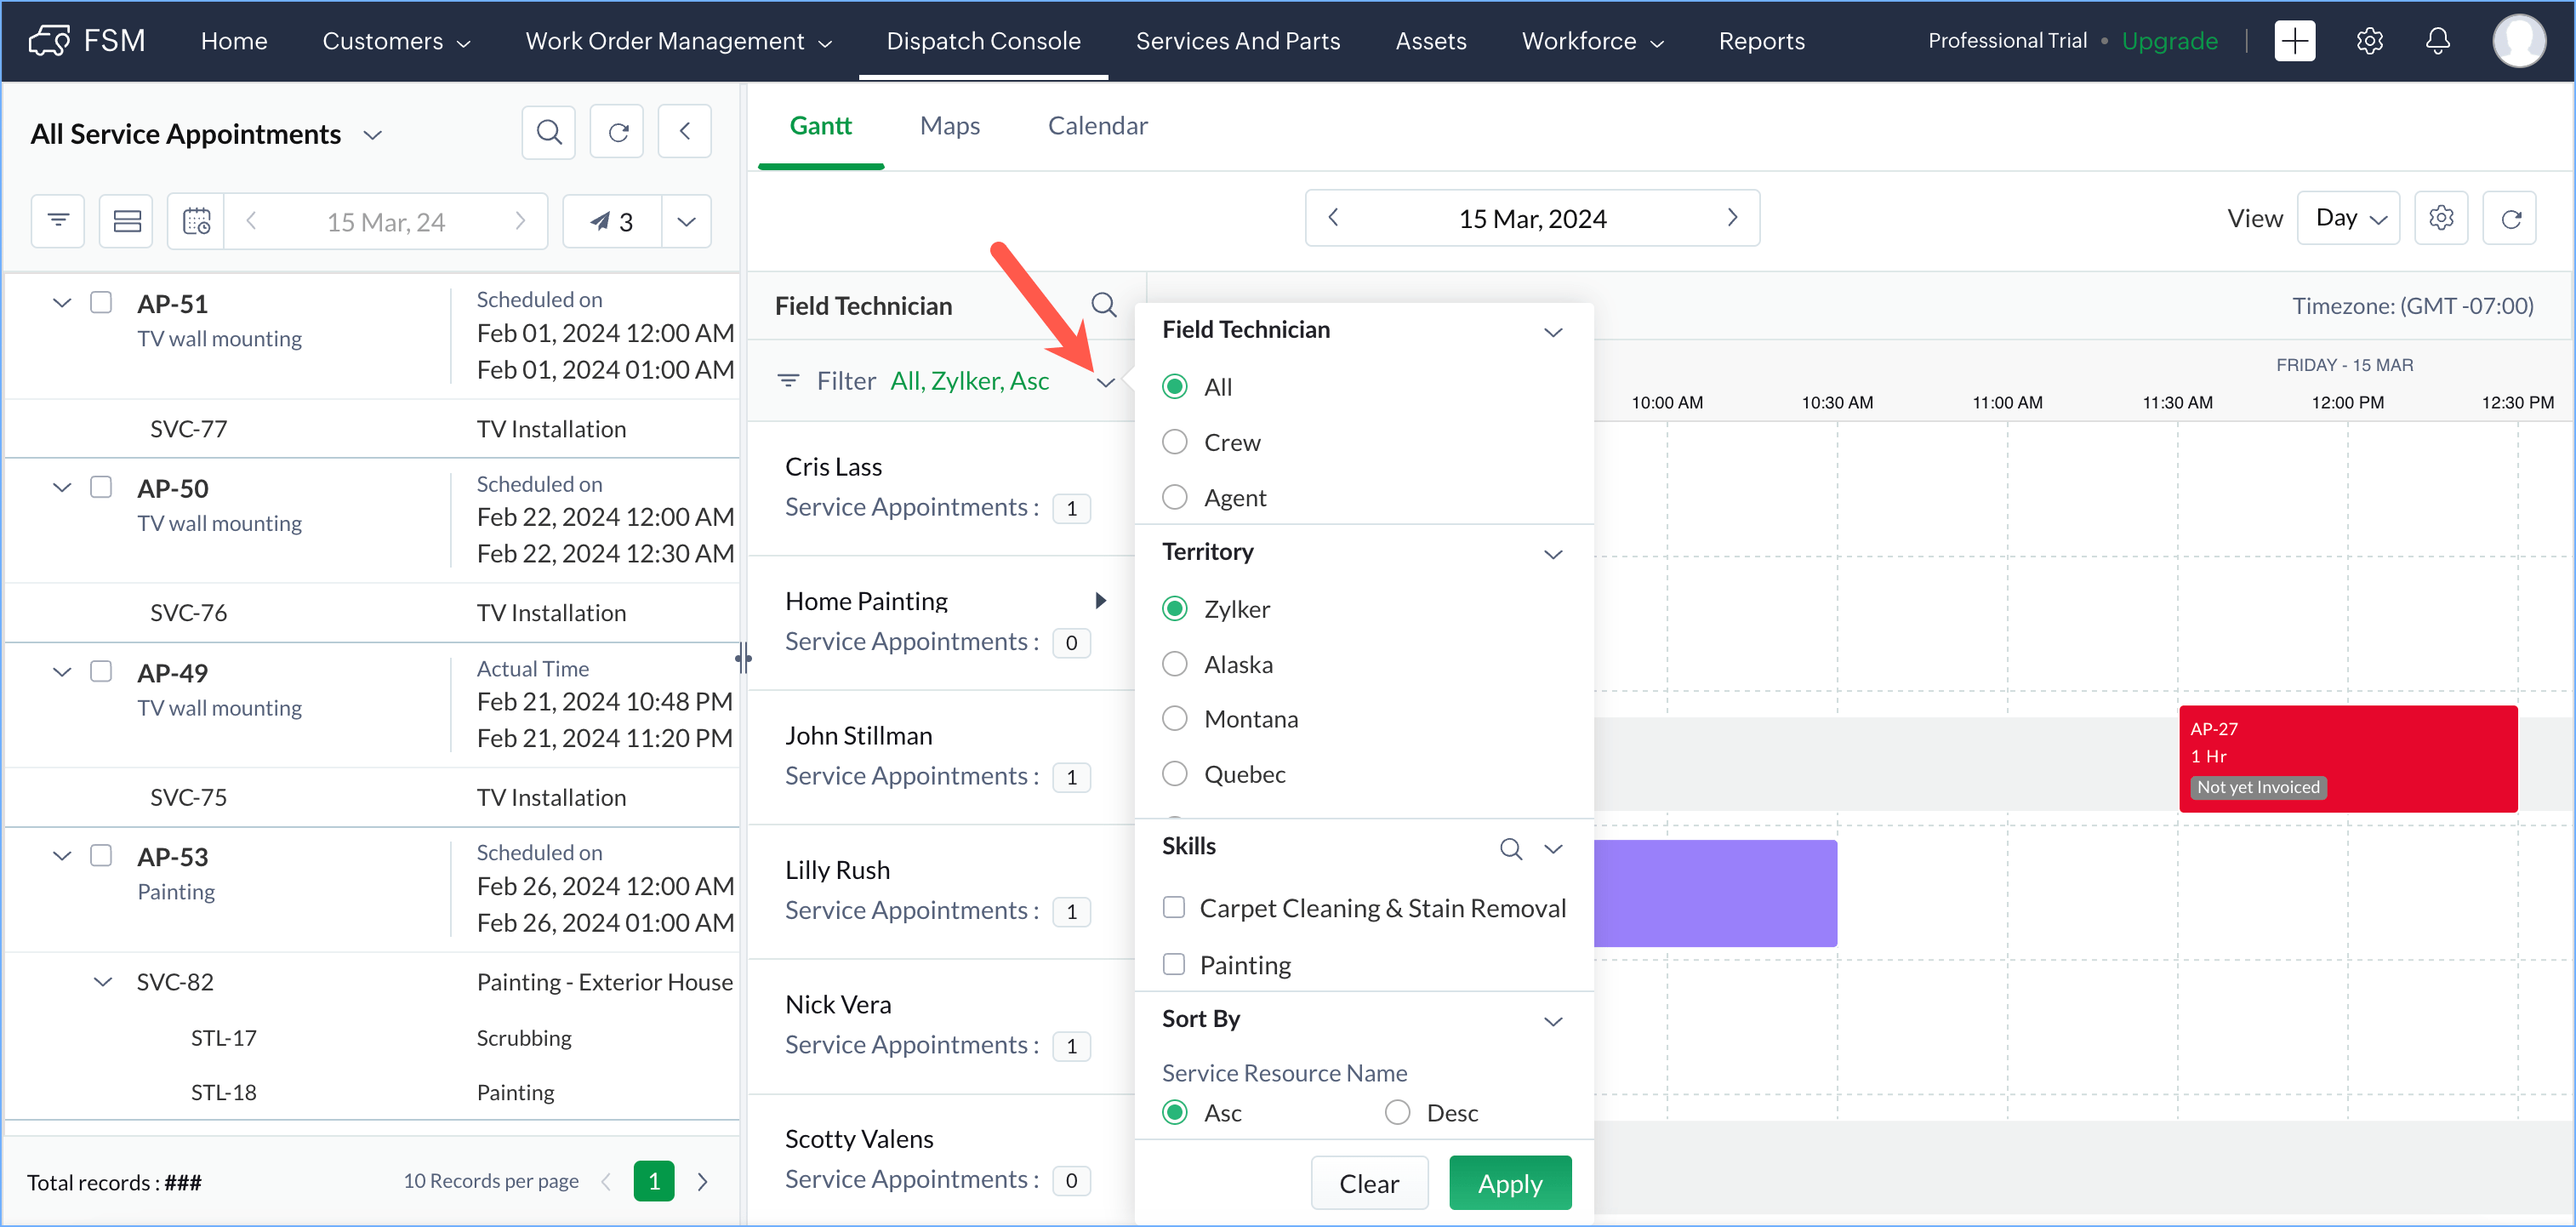Image resolution: width=2576 pixels, height=1227 pixels.
Task: Click the Upgrade link
Action: (x=2169, y=41)
